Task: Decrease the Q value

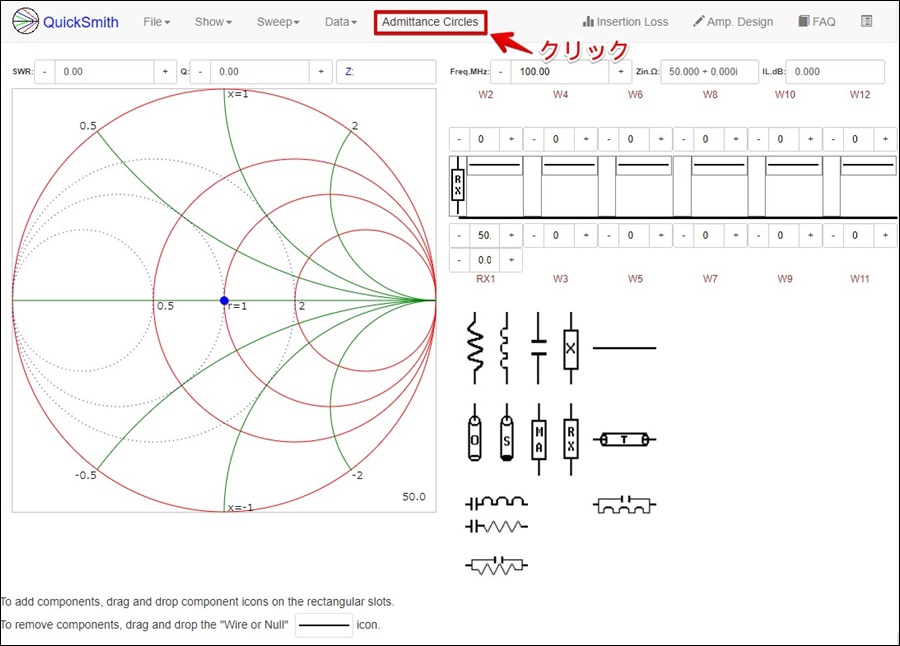Action: [x=200, y=72]
